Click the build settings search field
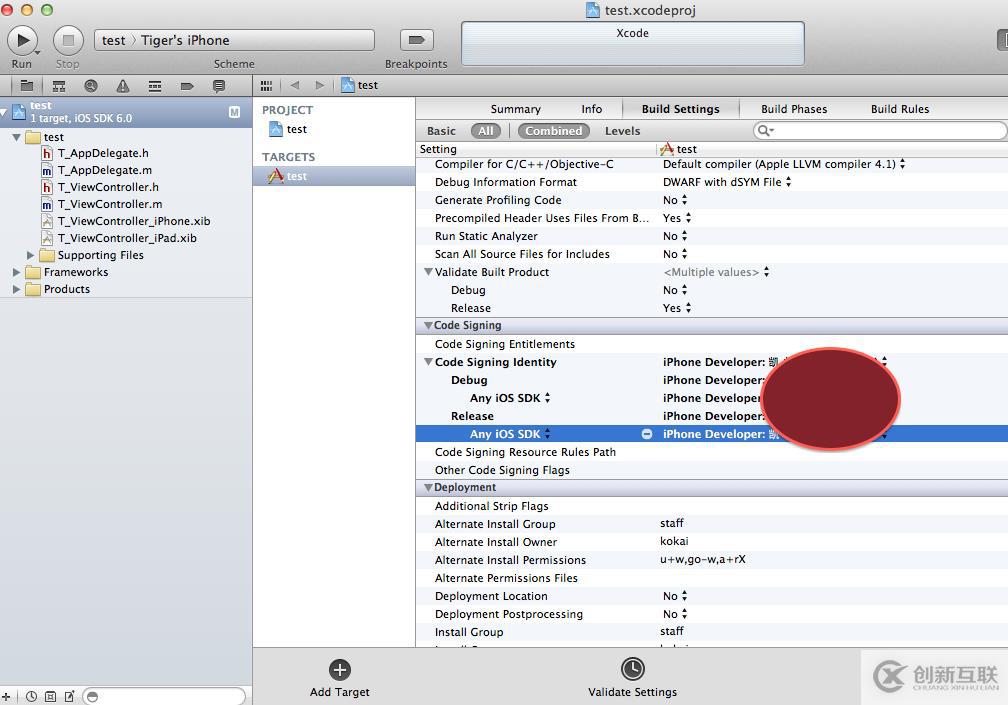Screen dimensions: 1008x705 pyautogui.click(x=879, y=130)
